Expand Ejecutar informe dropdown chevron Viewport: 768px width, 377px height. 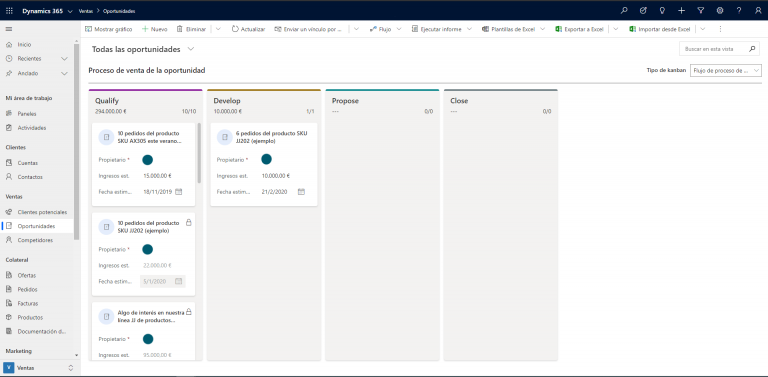tap(469, 29)
